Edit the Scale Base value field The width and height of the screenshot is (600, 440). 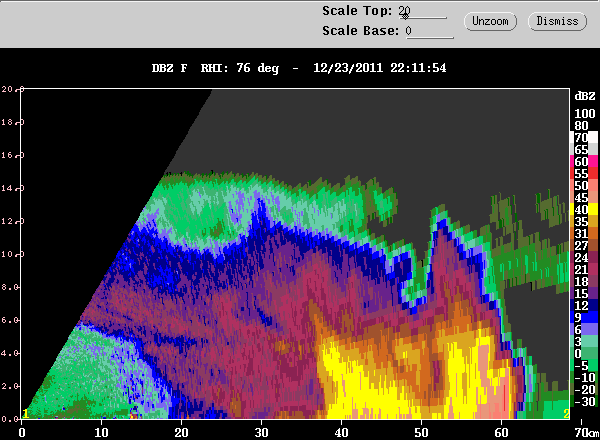[x=429, y=31]
